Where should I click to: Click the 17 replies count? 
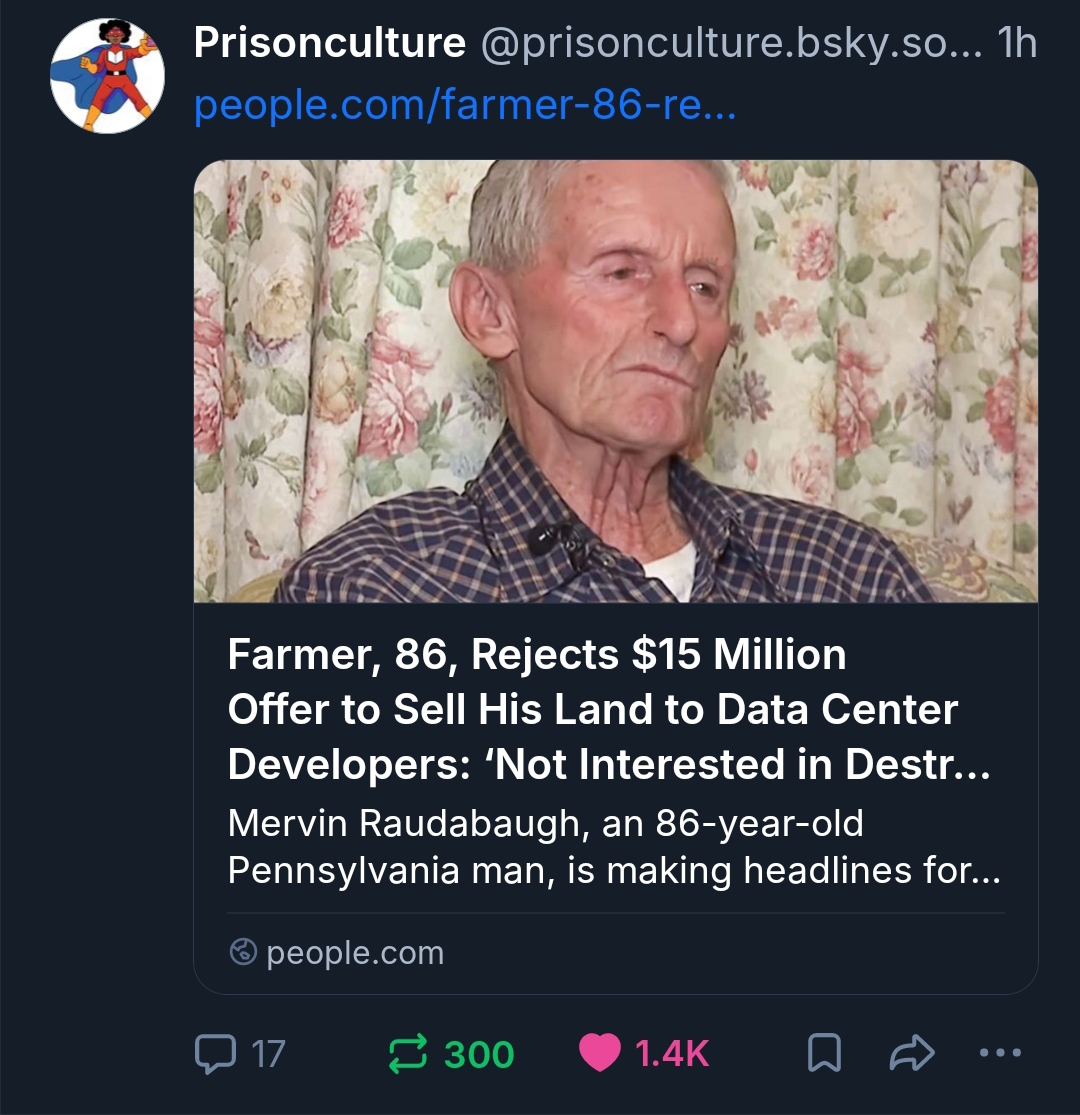(267, 1054)
